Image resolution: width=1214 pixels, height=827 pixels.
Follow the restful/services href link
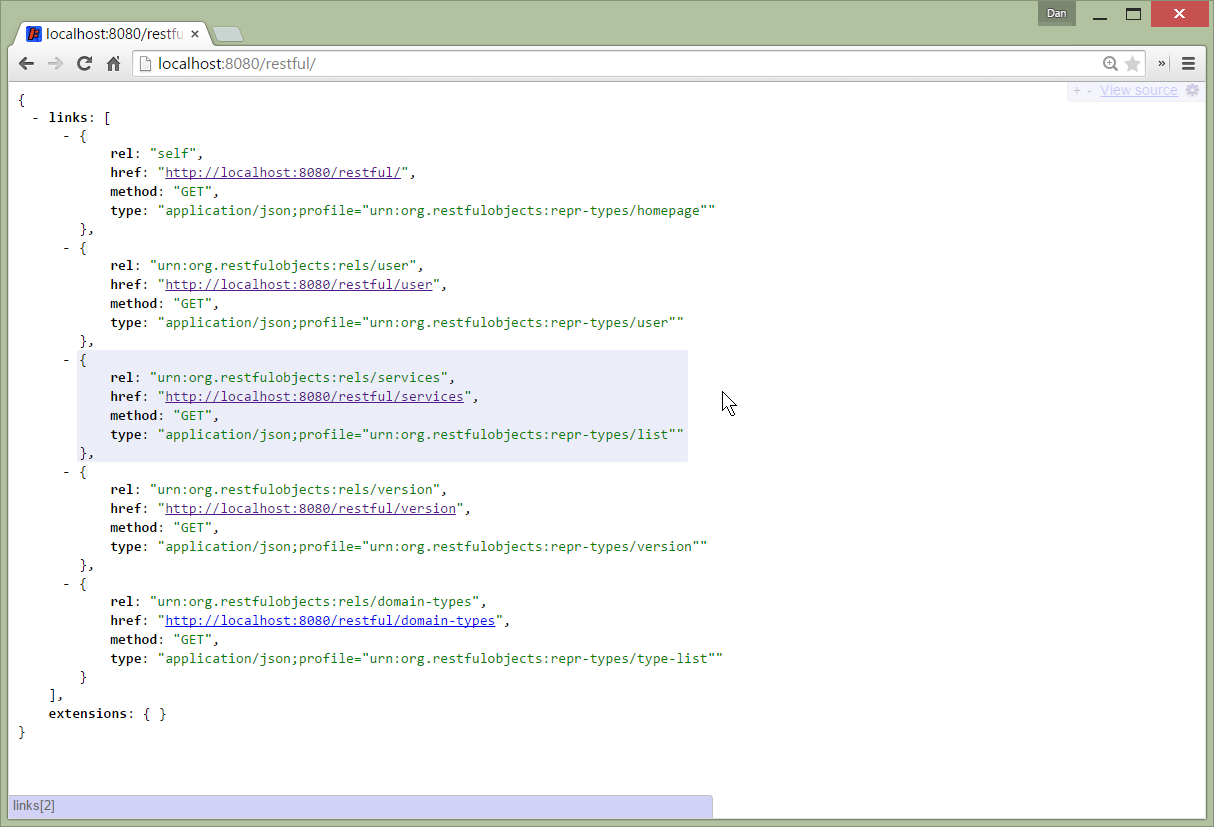click(314, 397)
